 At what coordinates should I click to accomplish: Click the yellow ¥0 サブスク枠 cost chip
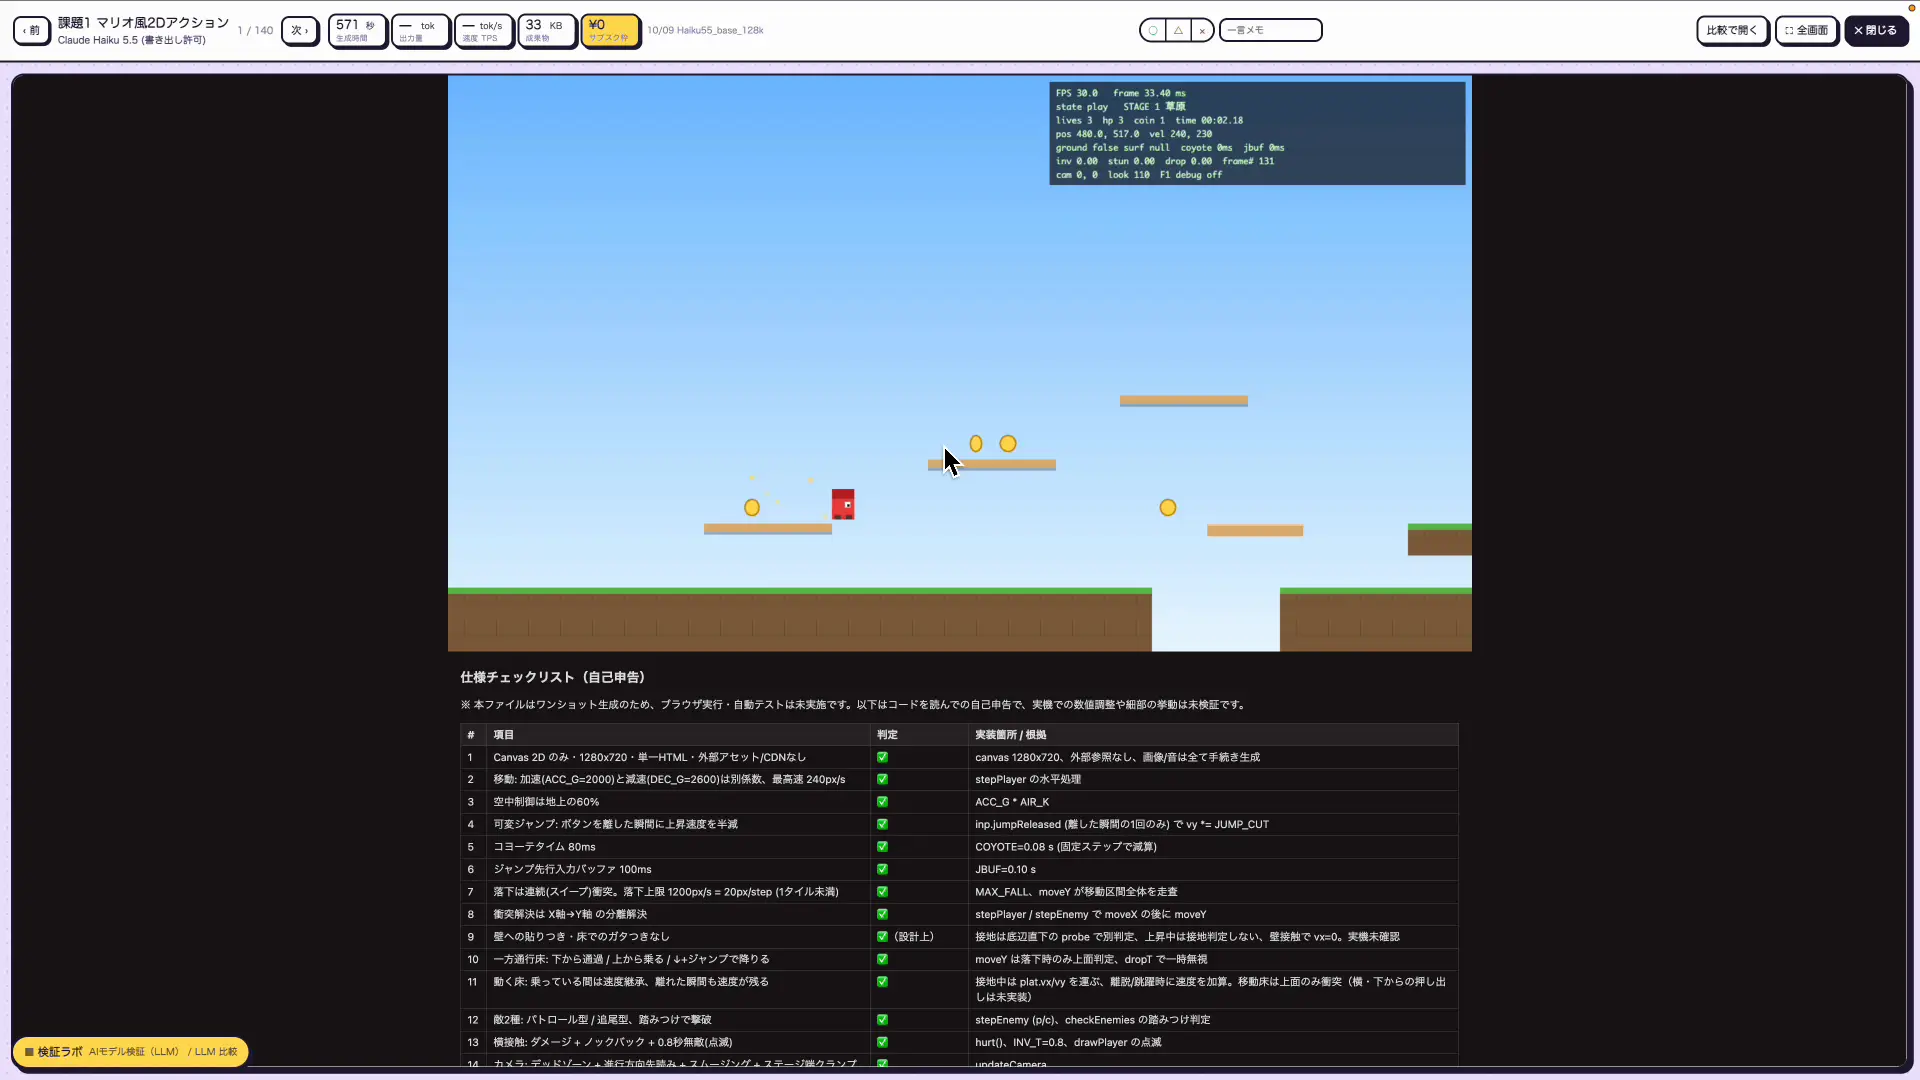[x=610, y=30]
